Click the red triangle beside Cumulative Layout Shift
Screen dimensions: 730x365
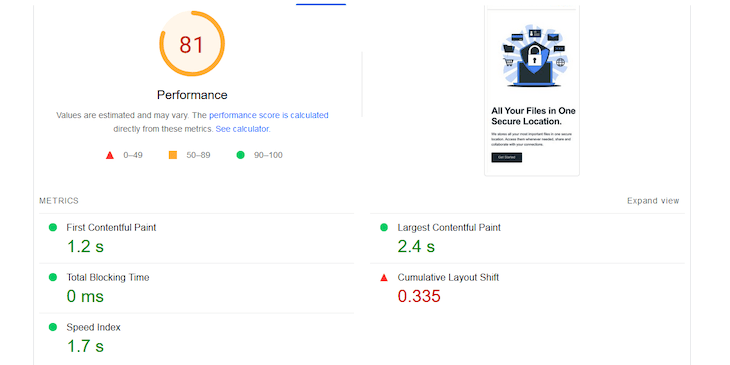384,277
